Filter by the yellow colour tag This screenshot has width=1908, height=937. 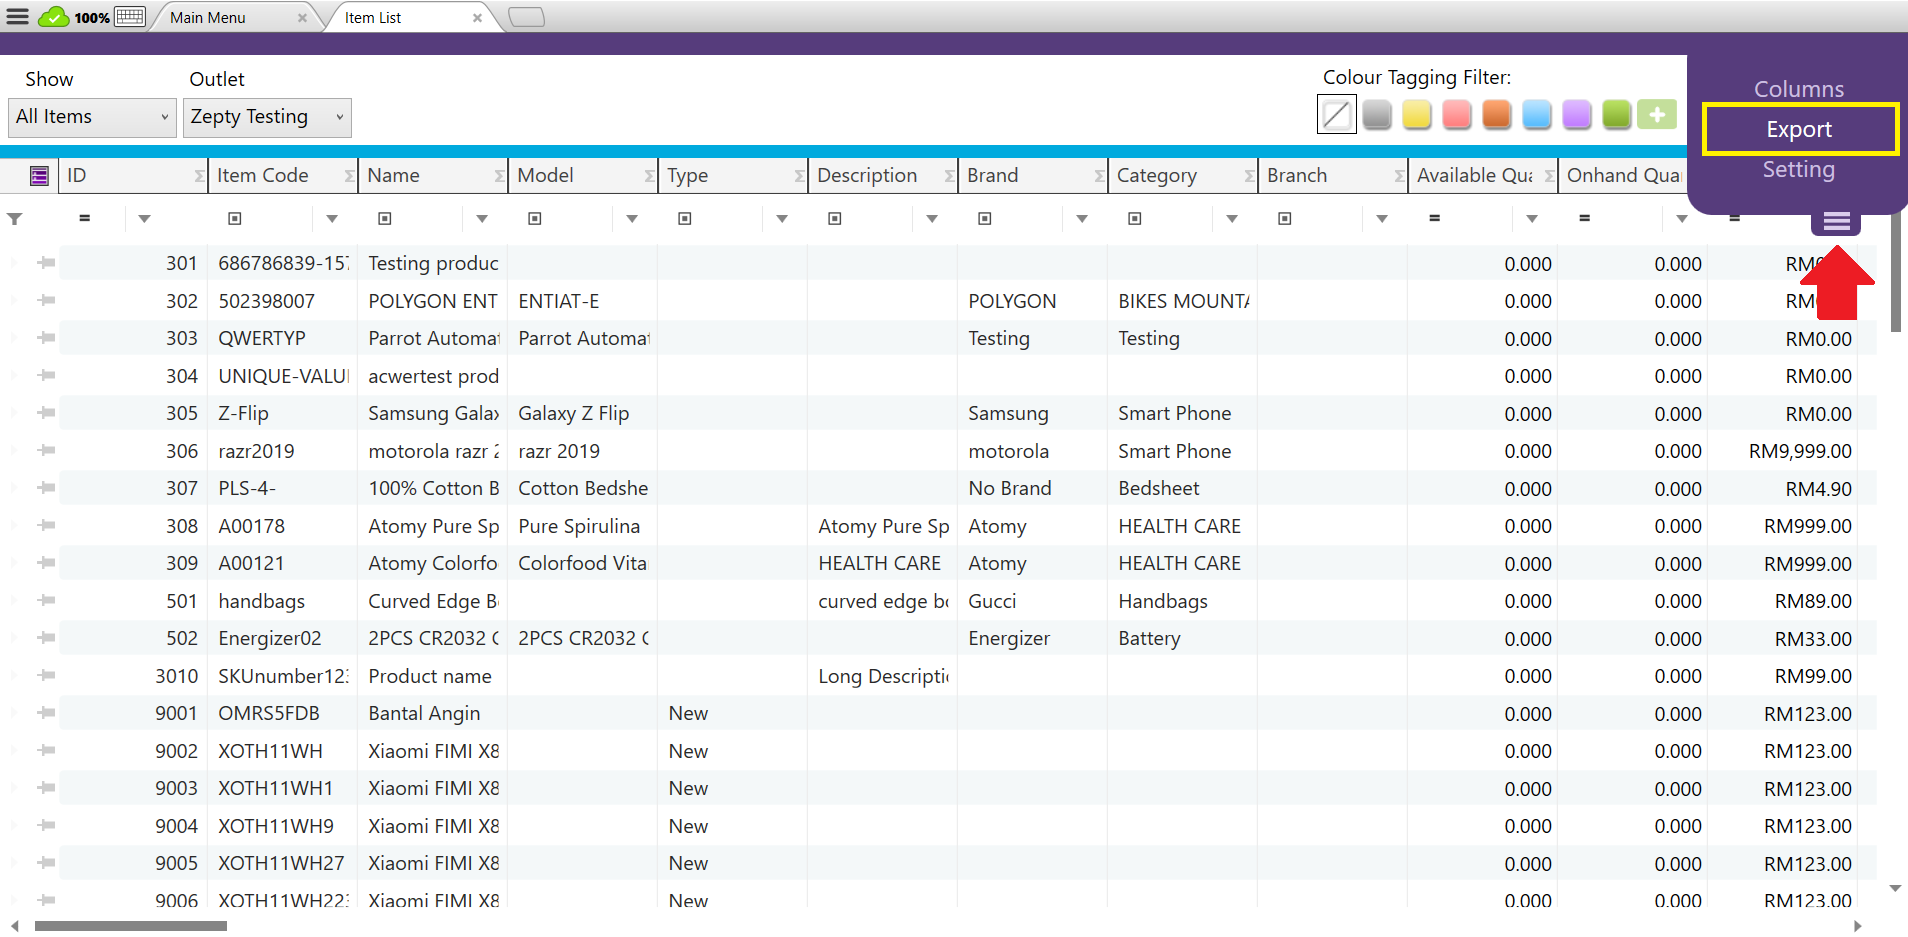click(x=1416, y=115)
